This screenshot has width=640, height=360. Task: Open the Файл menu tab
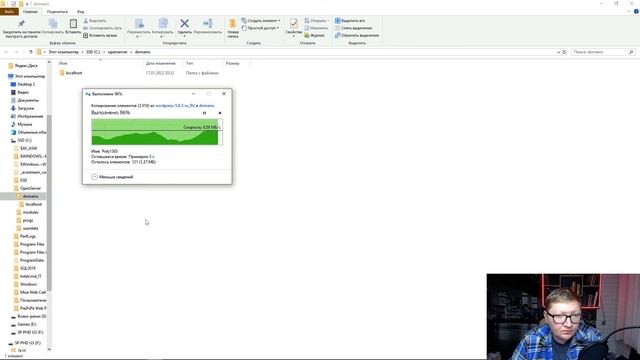tap(9, 11)
